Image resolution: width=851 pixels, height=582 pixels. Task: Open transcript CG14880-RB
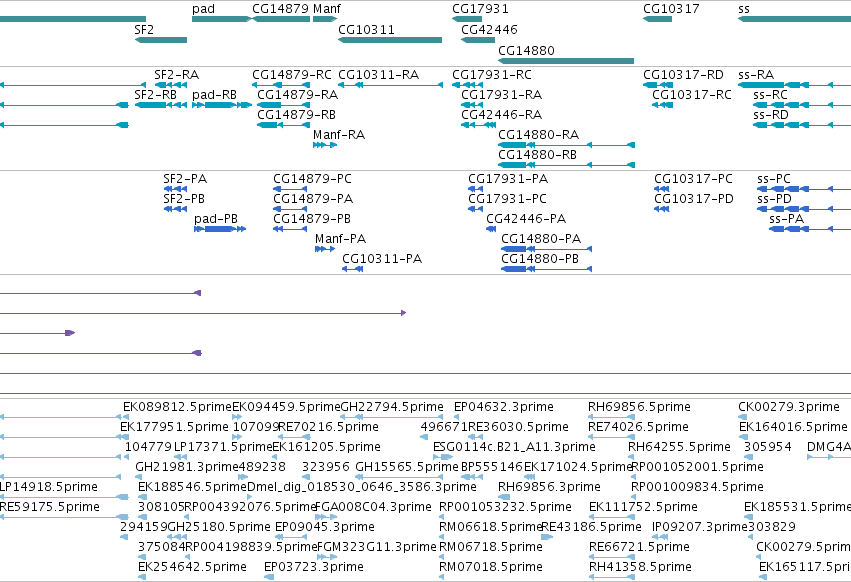pos(537,155)
